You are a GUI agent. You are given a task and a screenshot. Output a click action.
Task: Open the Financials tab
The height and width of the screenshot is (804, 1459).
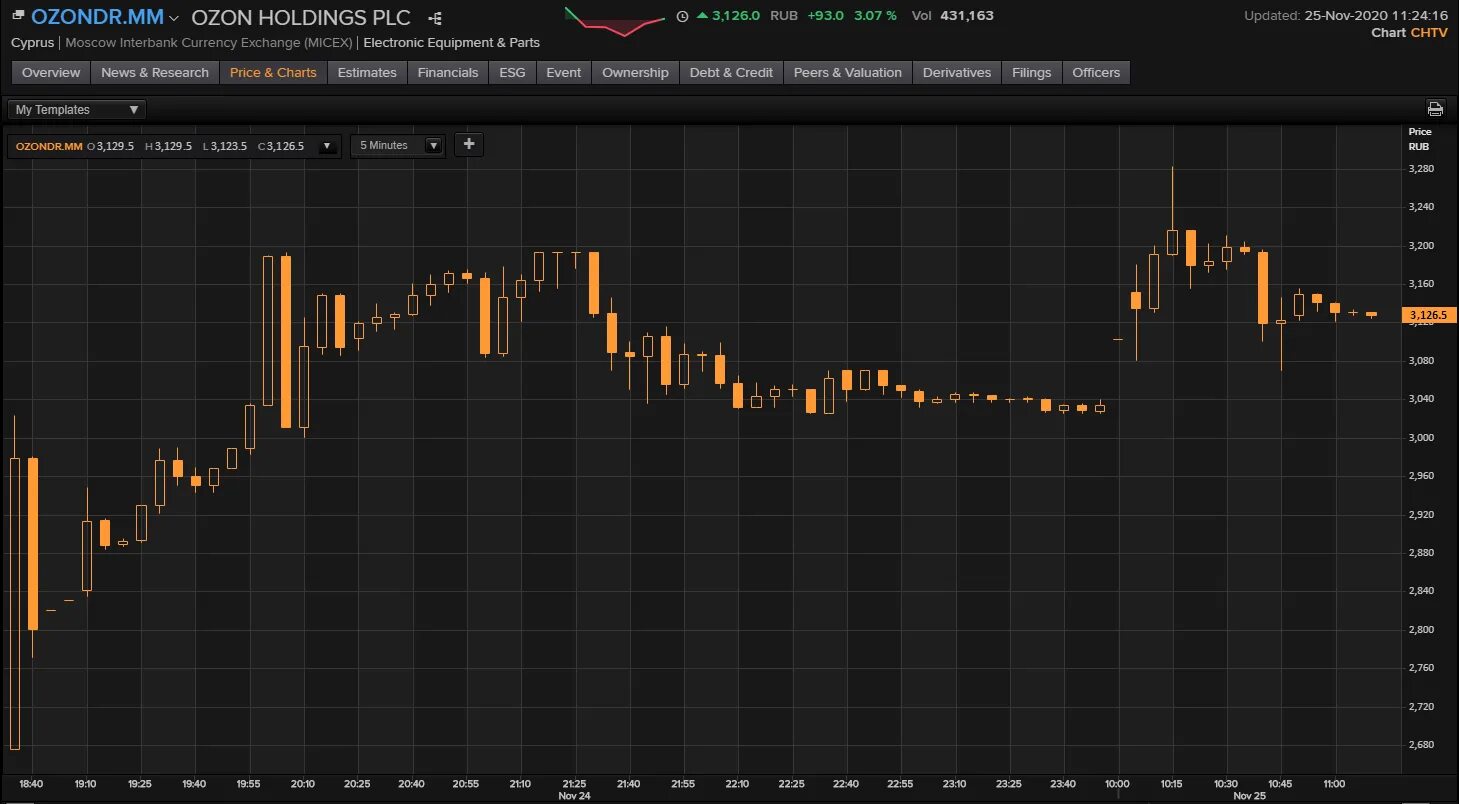[448, 72]
